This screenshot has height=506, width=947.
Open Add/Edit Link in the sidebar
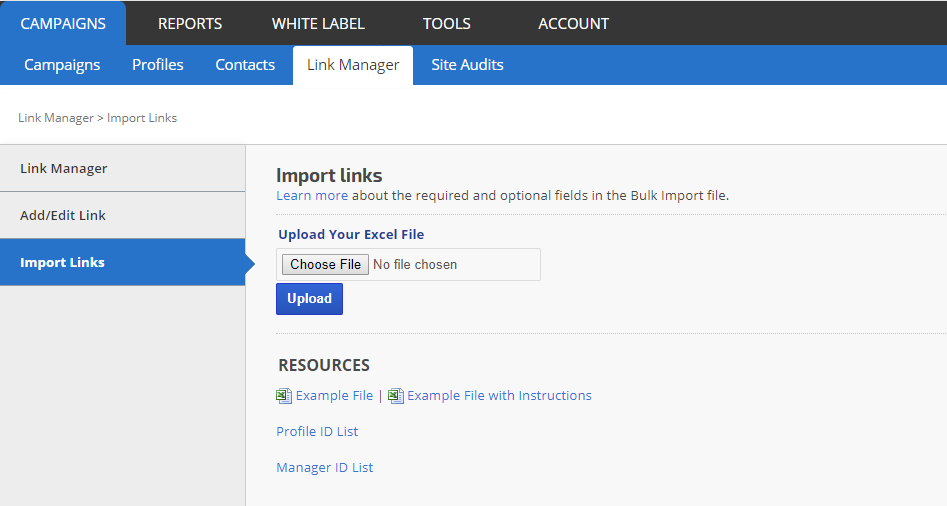click(63, 215)
